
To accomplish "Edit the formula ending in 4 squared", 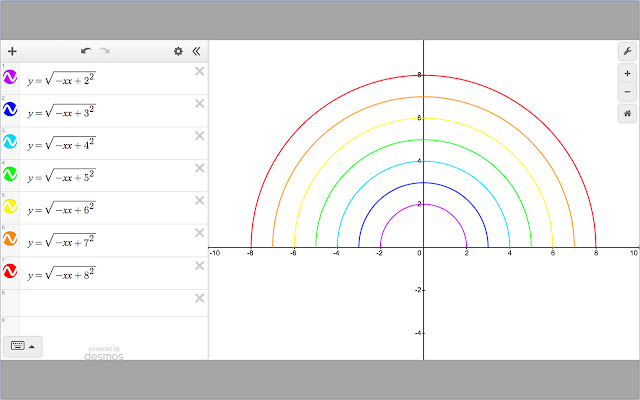I will (62, 143).
